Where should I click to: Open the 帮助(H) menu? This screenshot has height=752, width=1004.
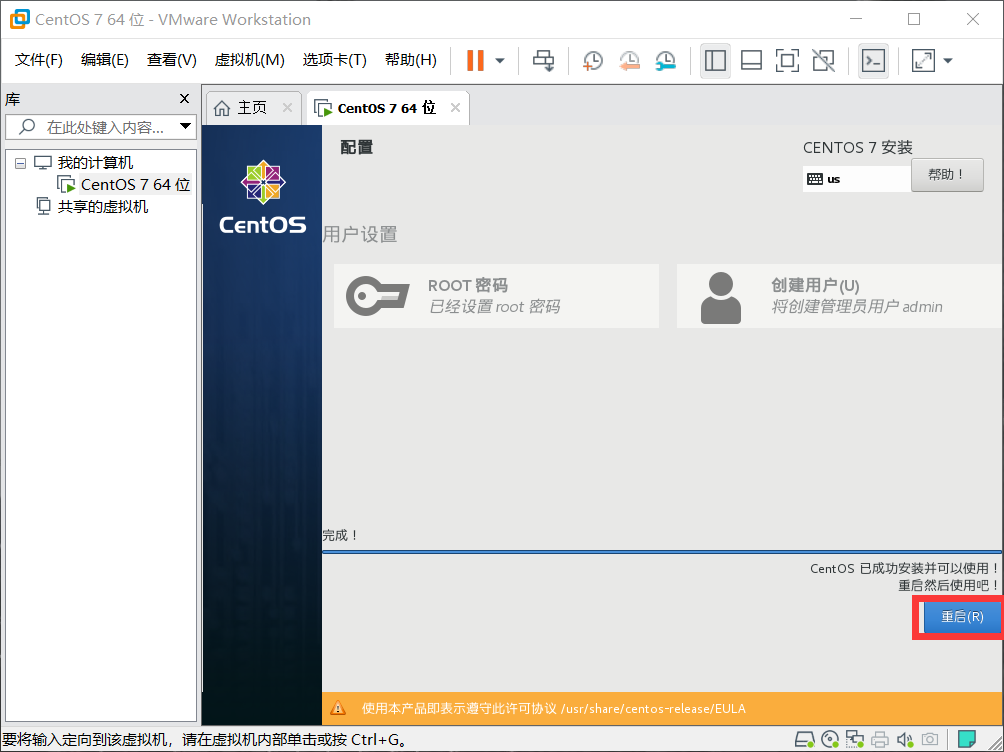[x=410, y=60]
